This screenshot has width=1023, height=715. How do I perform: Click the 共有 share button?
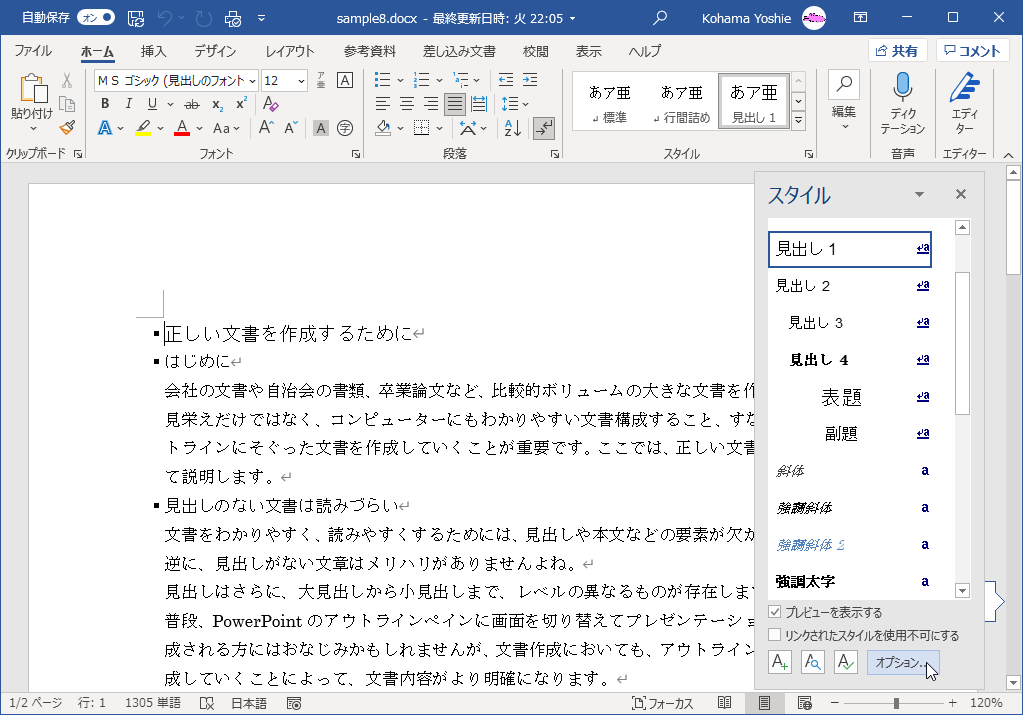coord(896,51)
